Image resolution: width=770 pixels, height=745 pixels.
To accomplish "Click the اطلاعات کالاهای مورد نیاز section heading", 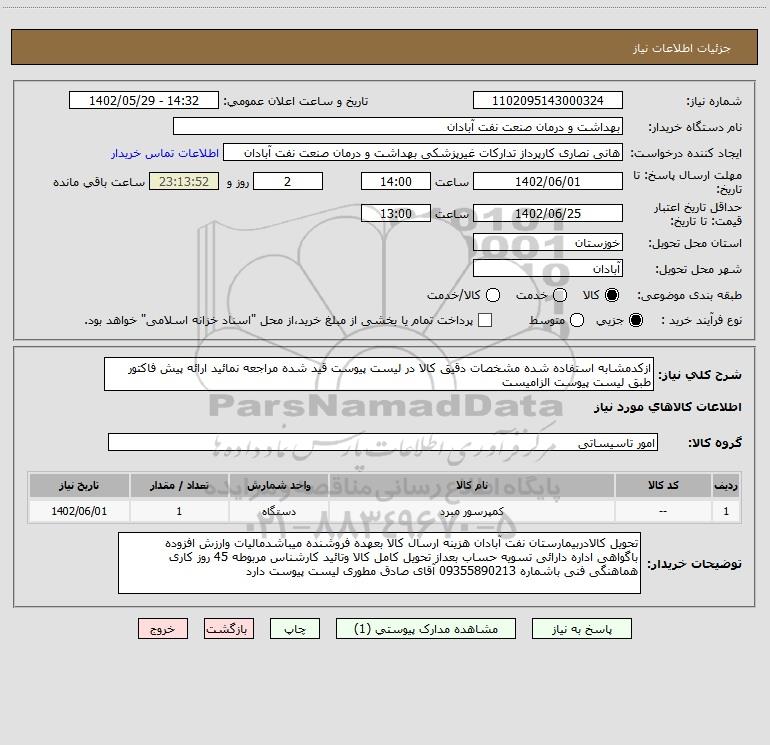I will coord(668,407).
